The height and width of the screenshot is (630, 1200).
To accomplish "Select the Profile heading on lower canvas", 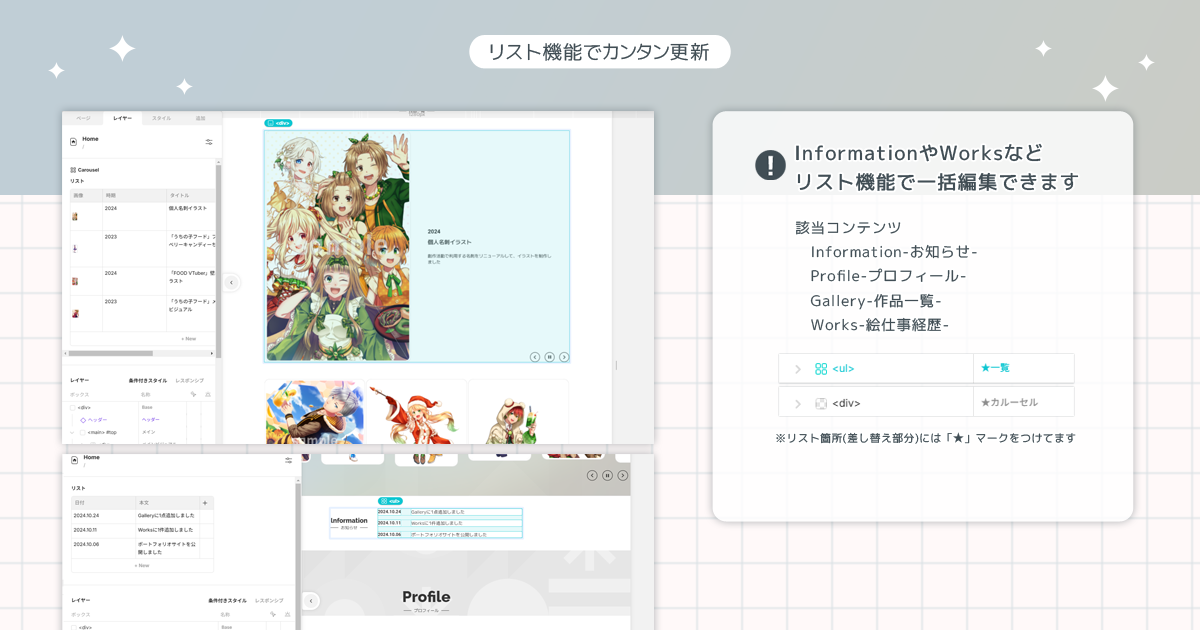I will tap(426, 597).
